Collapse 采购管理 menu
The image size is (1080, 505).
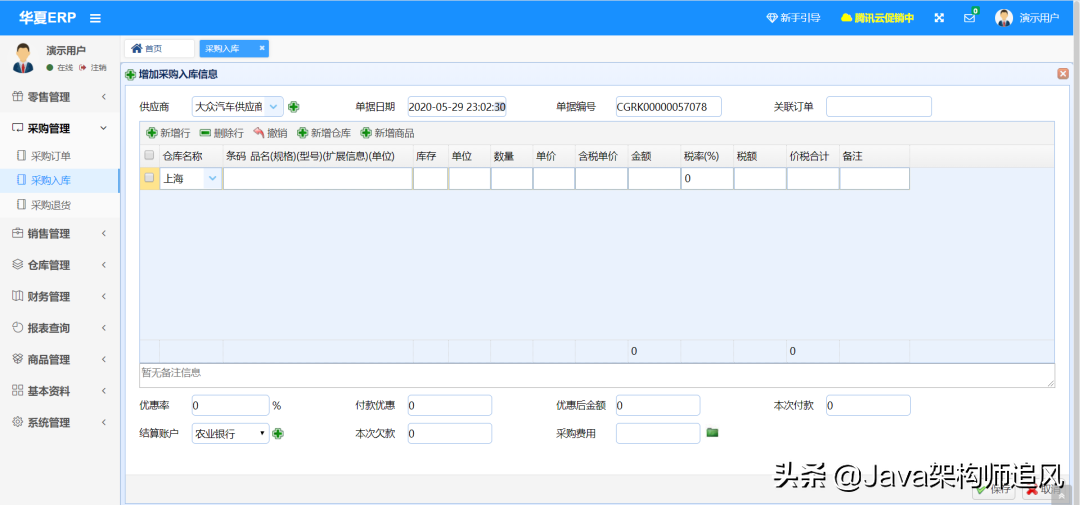coord(60,128)
